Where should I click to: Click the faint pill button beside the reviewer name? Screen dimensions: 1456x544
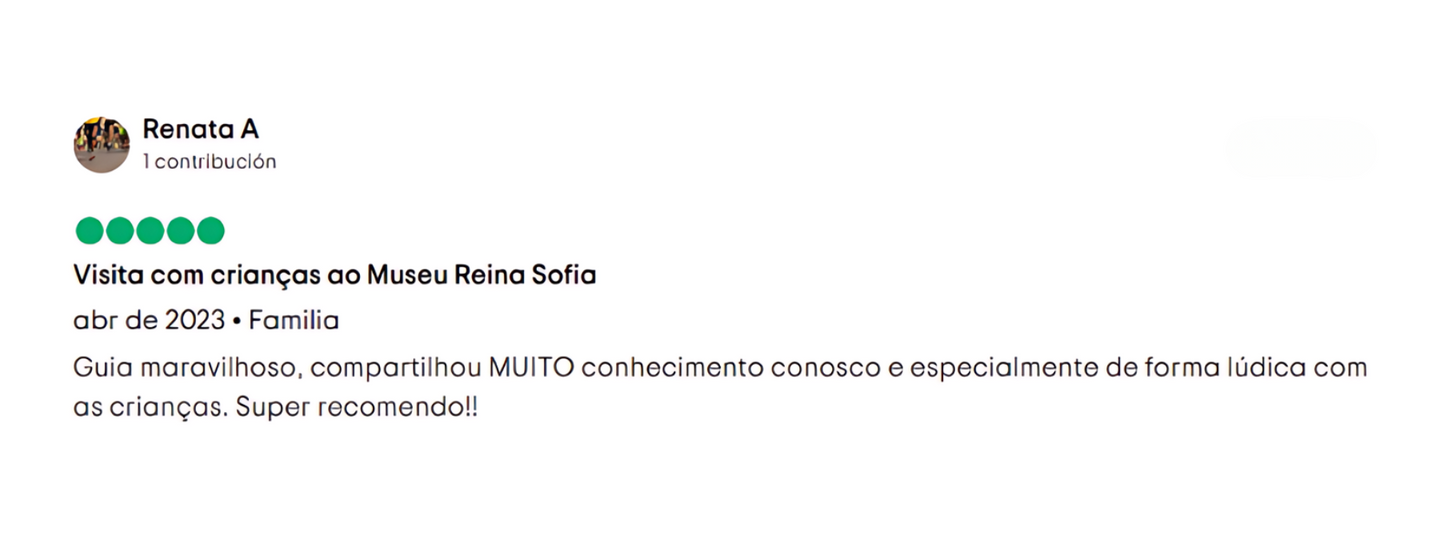1300,150
